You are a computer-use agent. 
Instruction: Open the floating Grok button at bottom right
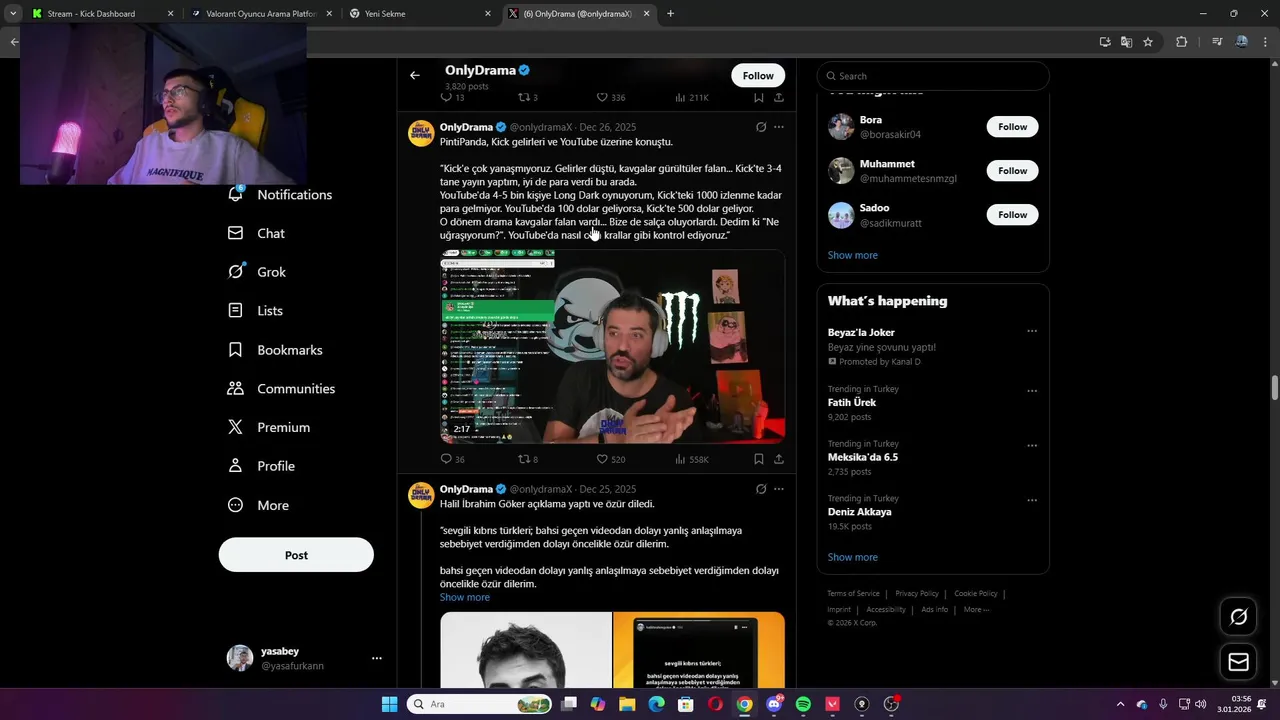(x=1238, y=617)
